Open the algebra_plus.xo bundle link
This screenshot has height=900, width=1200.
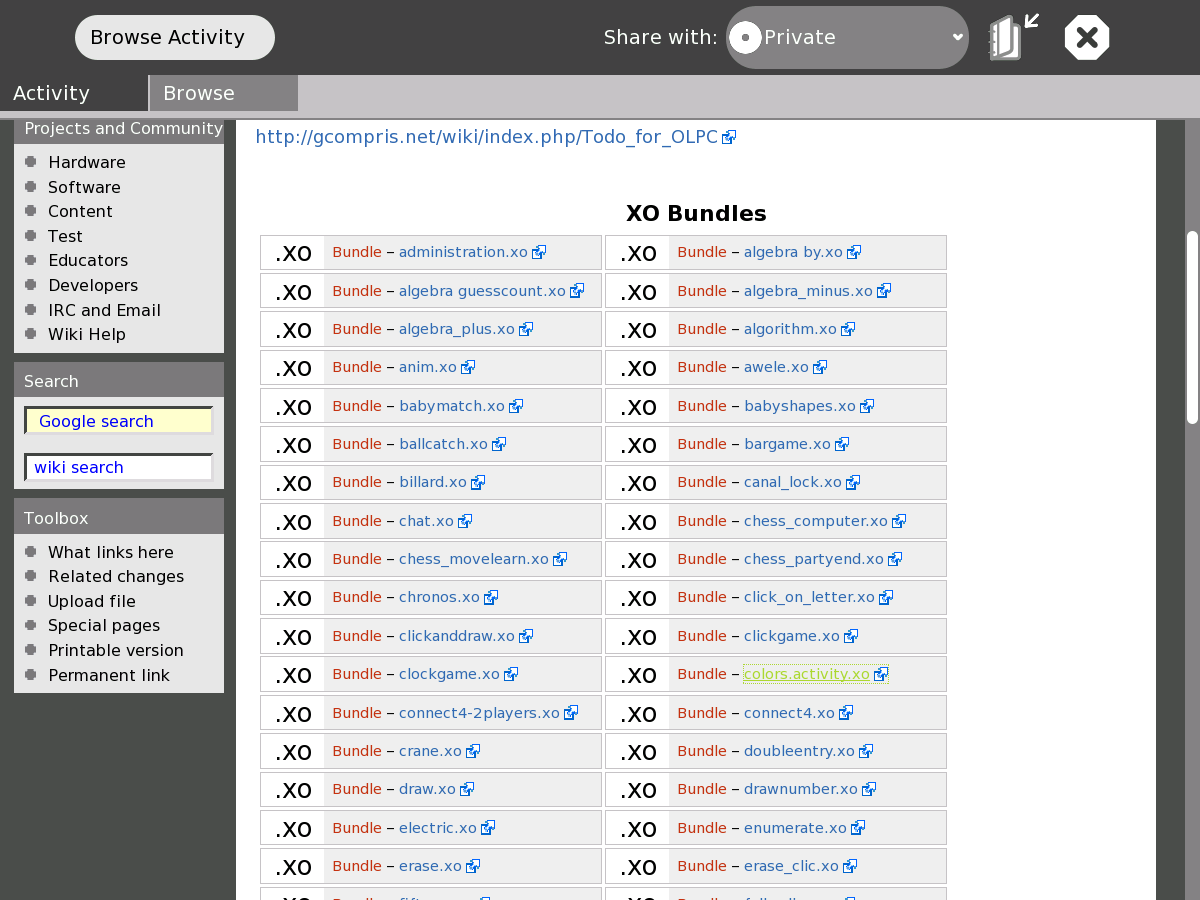[x=456, y=329]
